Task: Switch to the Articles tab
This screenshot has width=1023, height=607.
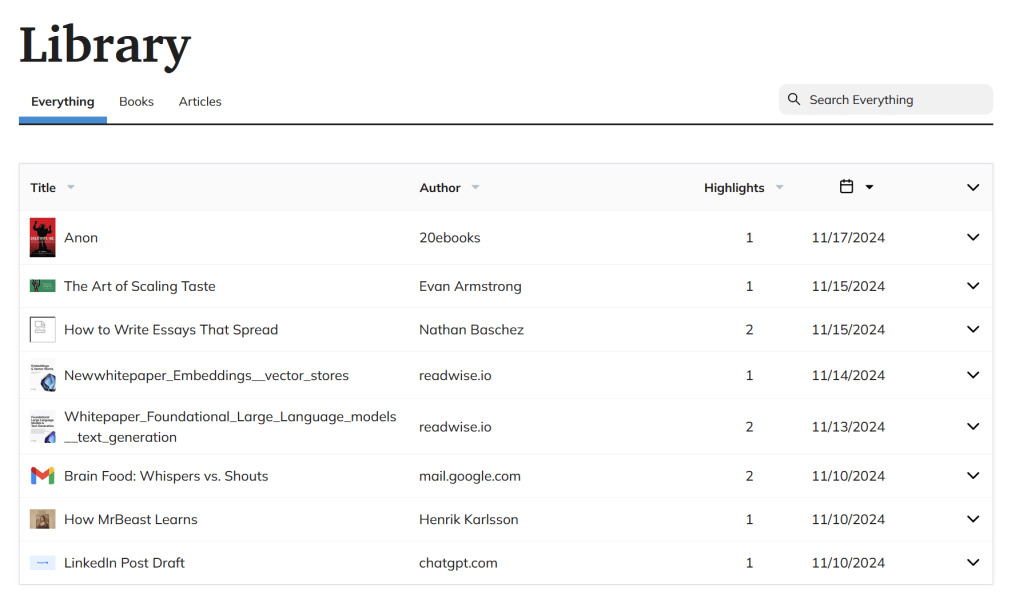Action: point(200,102)
